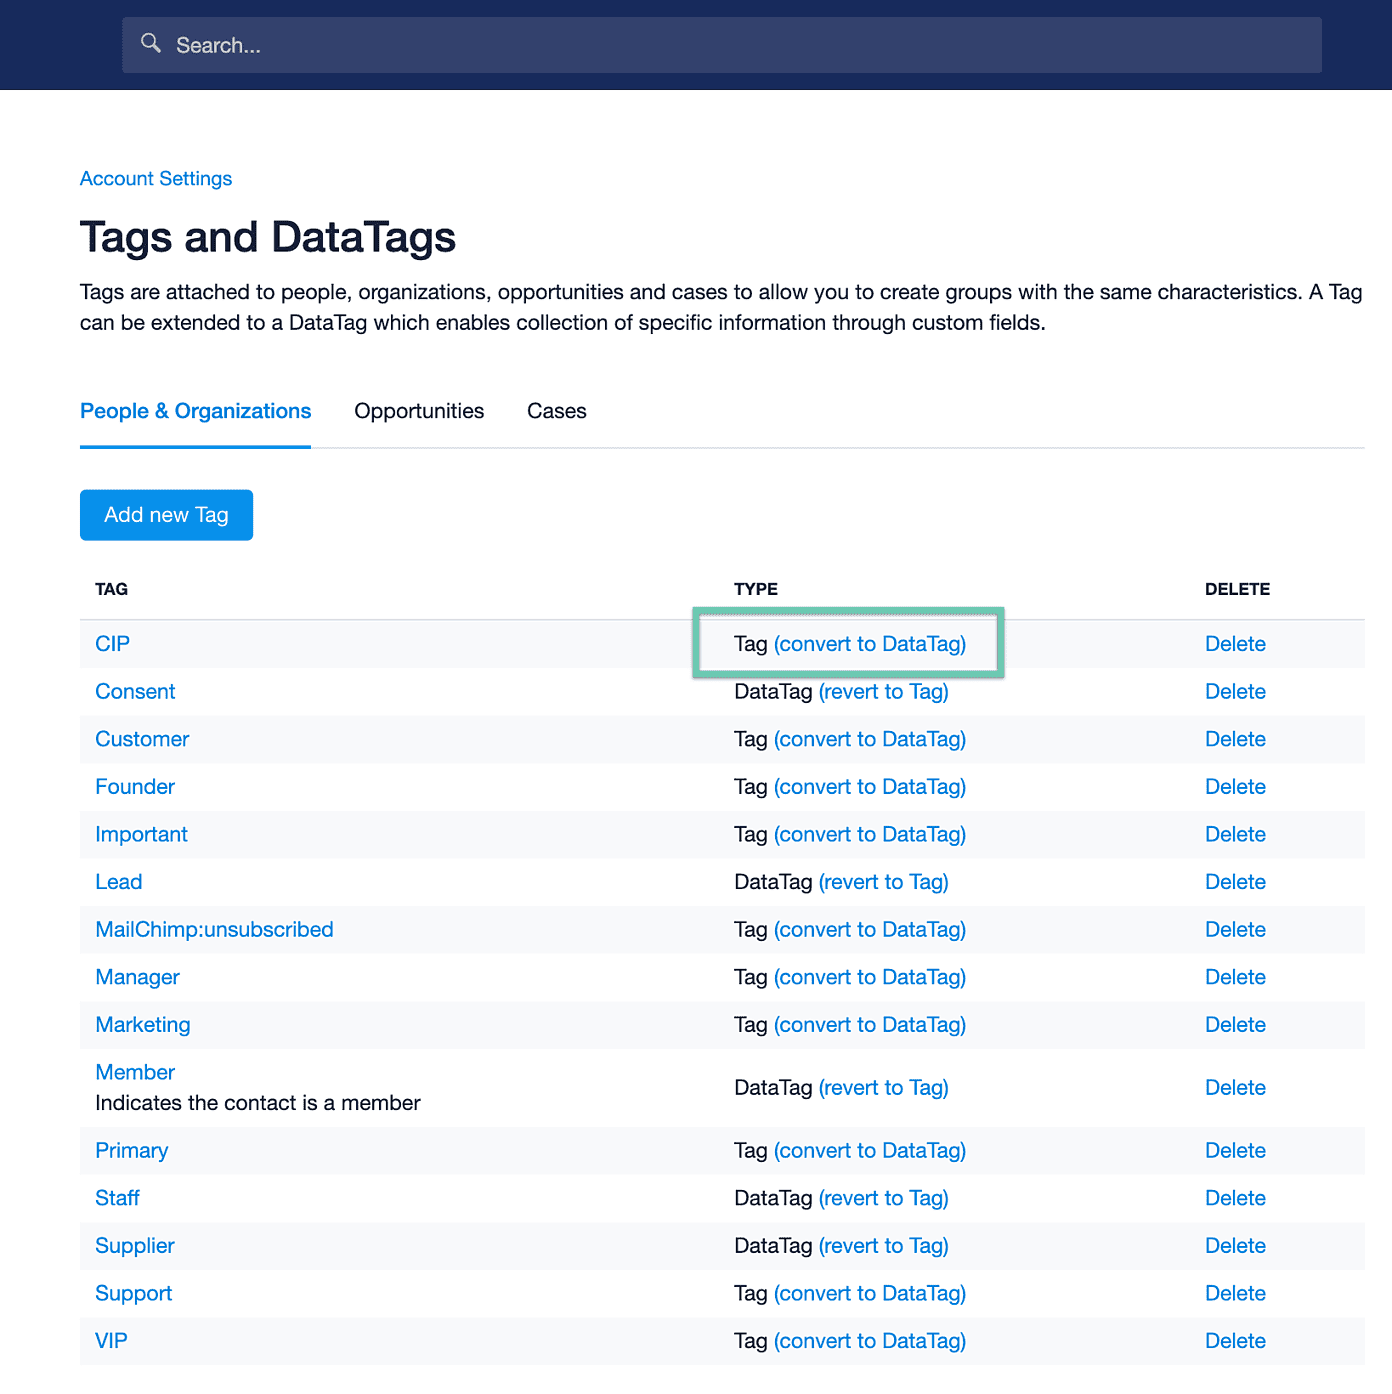The height and width of the screenshot is (1394, 1392).
Task: Open the Consent tag
Action: (135, 692)
